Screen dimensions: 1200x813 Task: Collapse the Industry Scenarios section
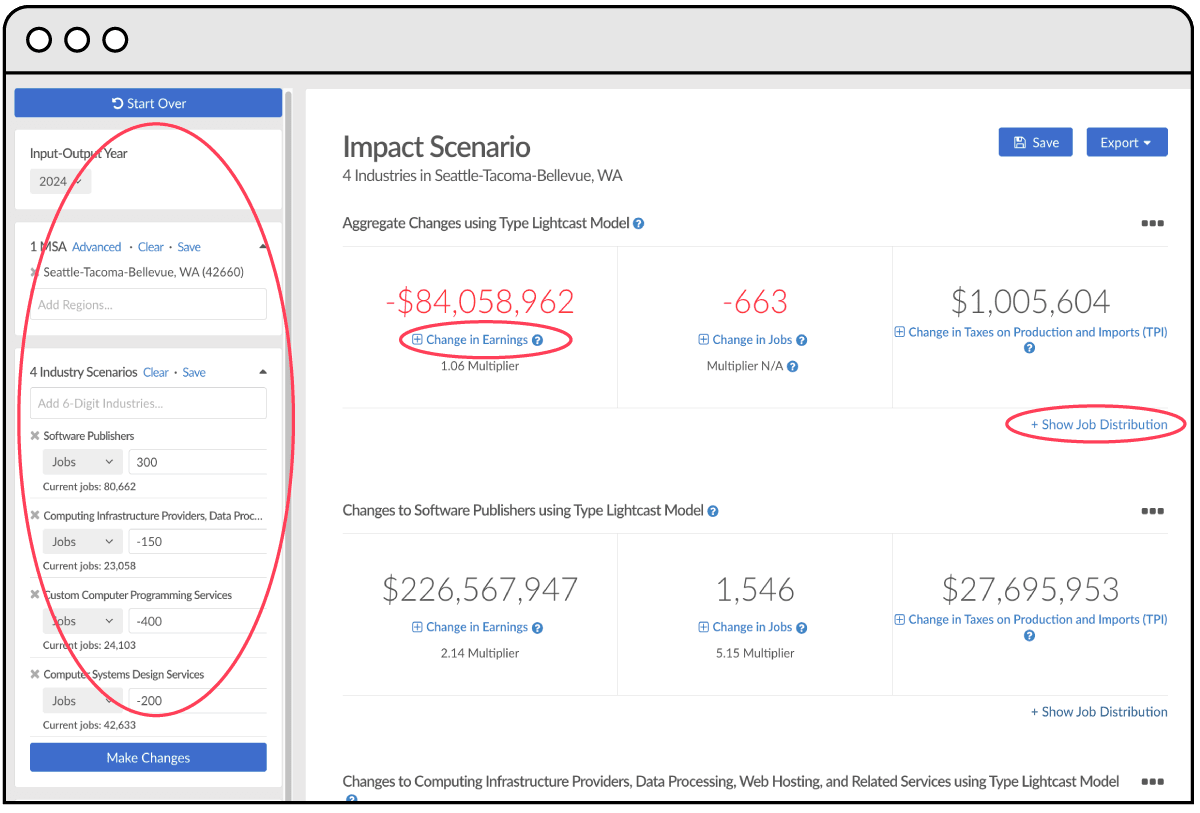pos(263,372)
